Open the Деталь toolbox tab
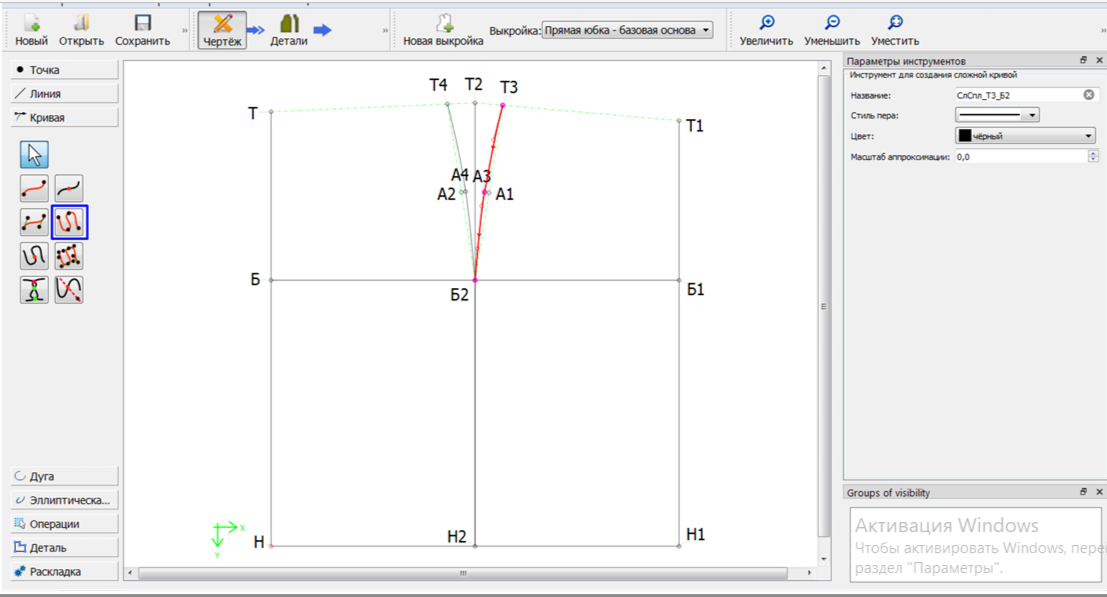 pos(64,548)
